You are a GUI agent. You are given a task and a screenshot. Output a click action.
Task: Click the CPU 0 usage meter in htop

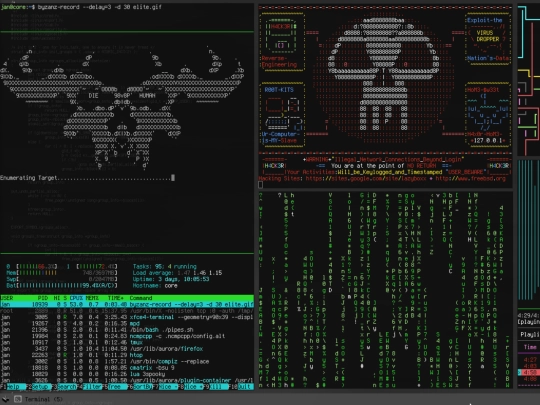click(x=32, y=267)
